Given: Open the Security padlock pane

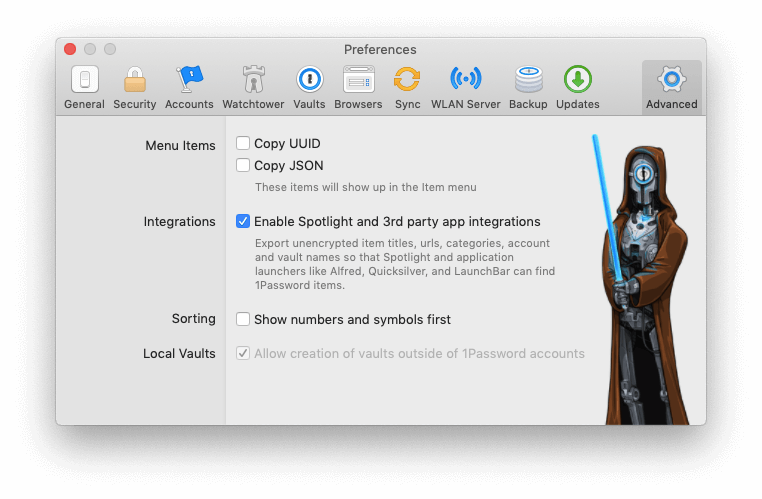Looking at the screenshot, I should [135, 88].
